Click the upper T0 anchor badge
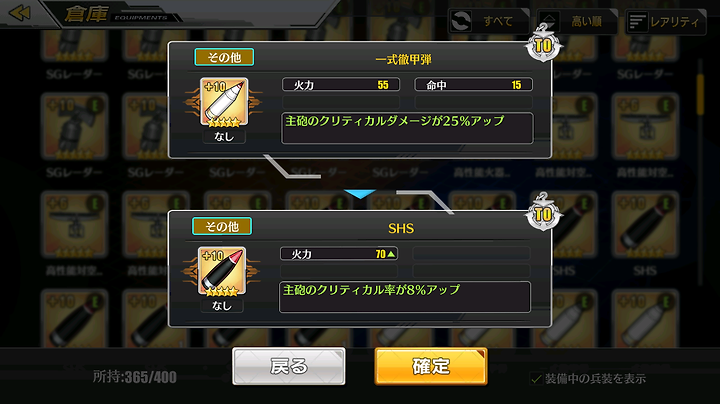Image resolution: width=720 pixels, height=404 pixels. (543, 44)
